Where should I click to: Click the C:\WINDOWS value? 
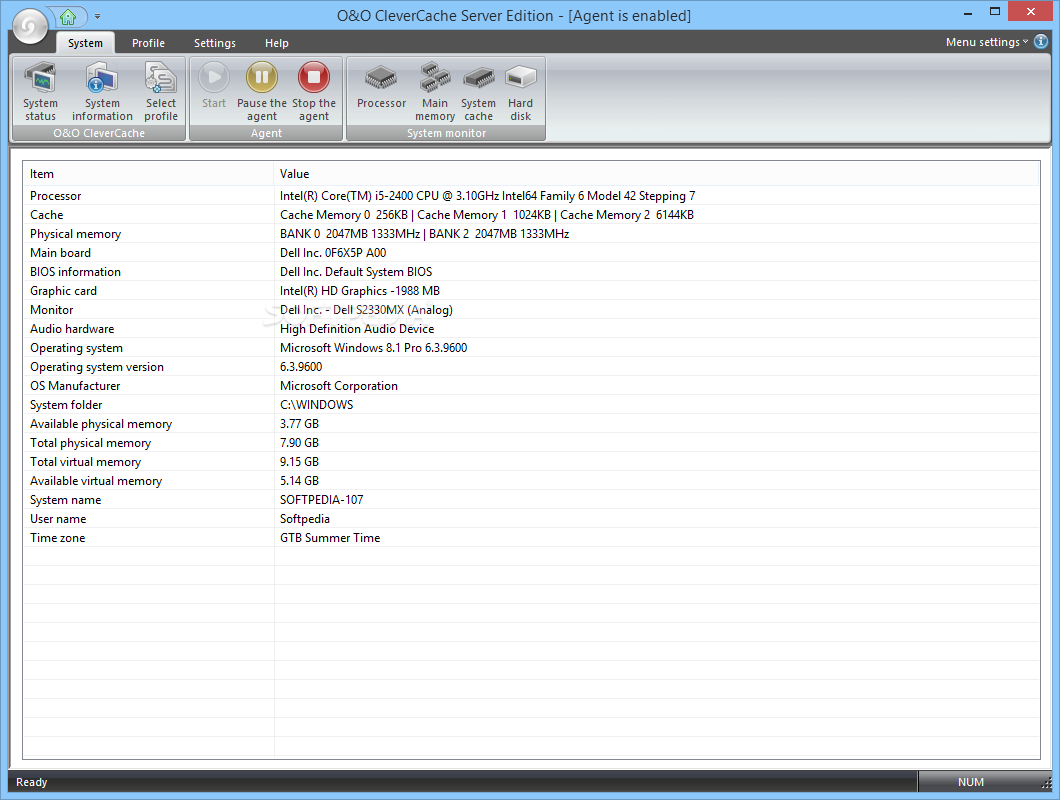(x=316, y=404)
